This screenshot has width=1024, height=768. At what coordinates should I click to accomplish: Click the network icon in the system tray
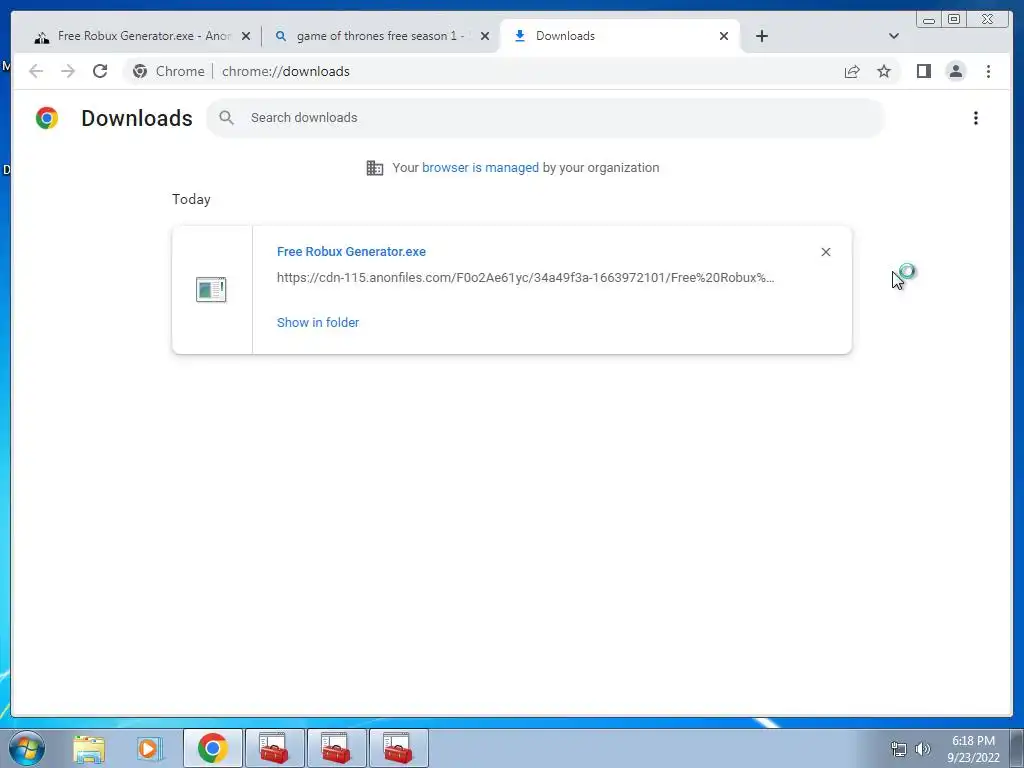[899, 749]
